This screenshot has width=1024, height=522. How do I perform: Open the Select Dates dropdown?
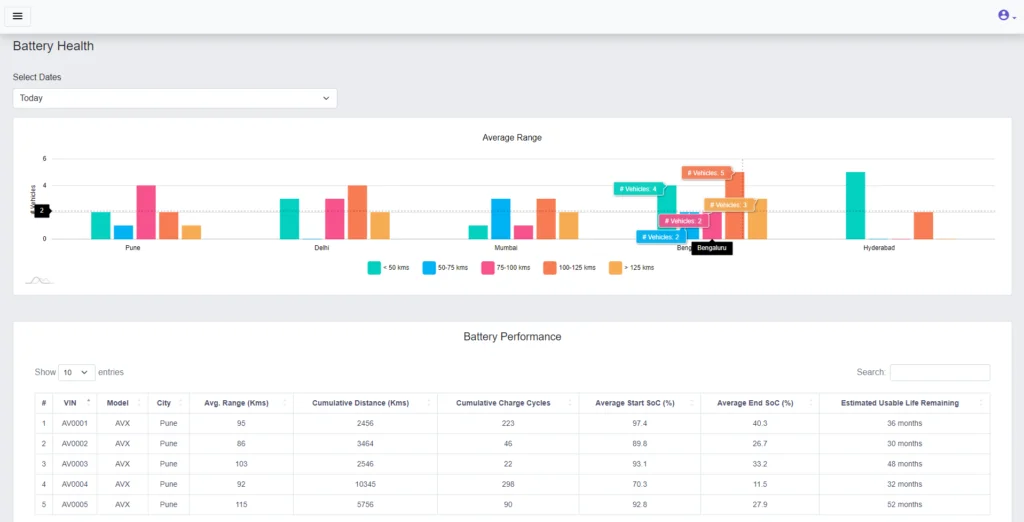click(x=175, y=98)
